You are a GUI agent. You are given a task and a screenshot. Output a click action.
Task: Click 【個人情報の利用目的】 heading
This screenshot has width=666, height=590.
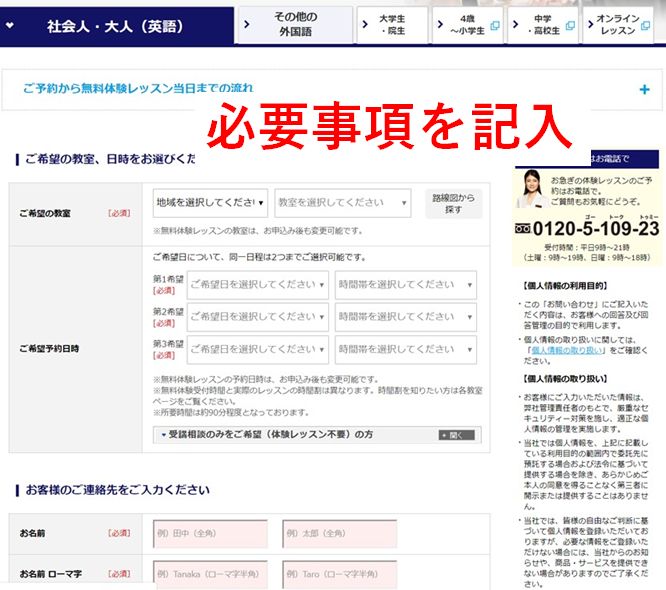tap(565, 286)
